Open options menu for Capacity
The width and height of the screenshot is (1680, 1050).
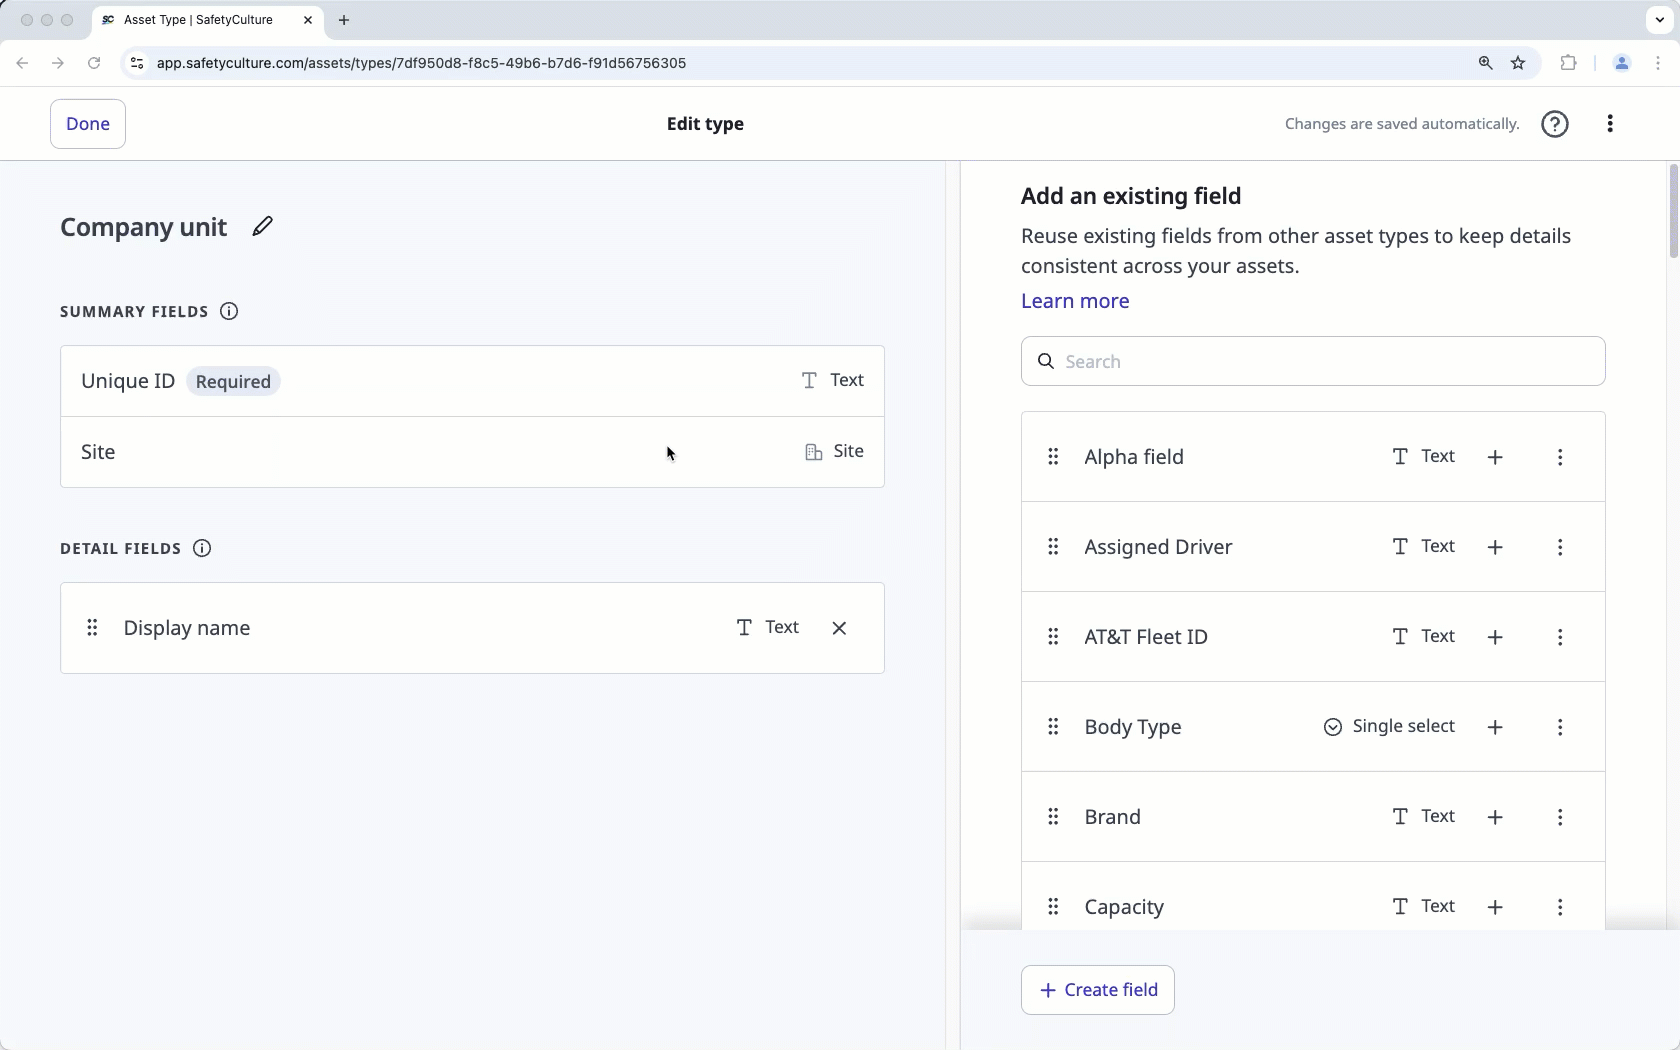(1560, 907)
